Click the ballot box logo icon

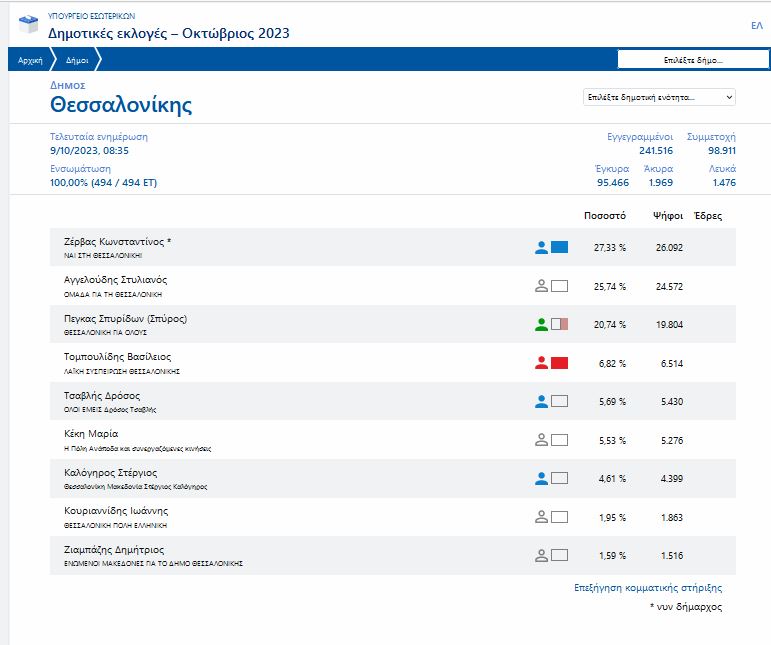(27, 25)
